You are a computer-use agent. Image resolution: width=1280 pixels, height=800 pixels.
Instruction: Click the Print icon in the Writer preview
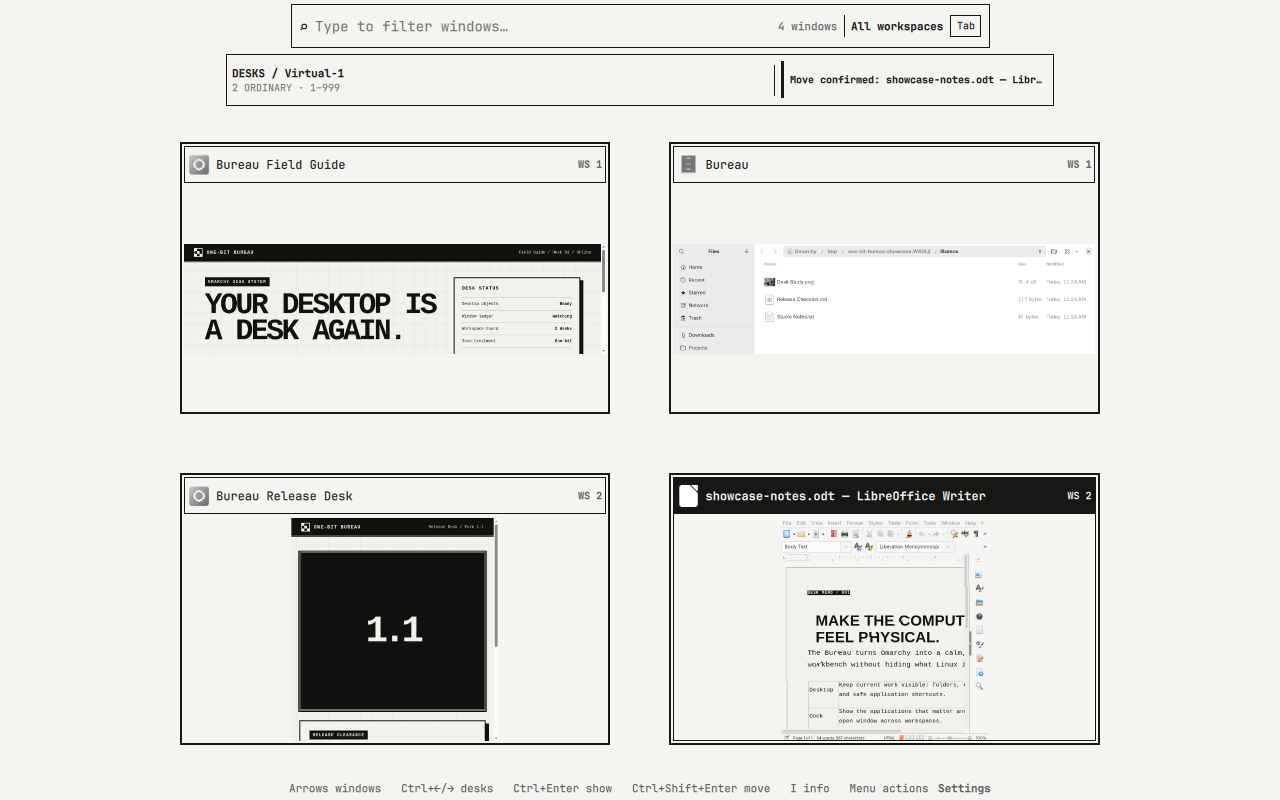coord(845,534)
